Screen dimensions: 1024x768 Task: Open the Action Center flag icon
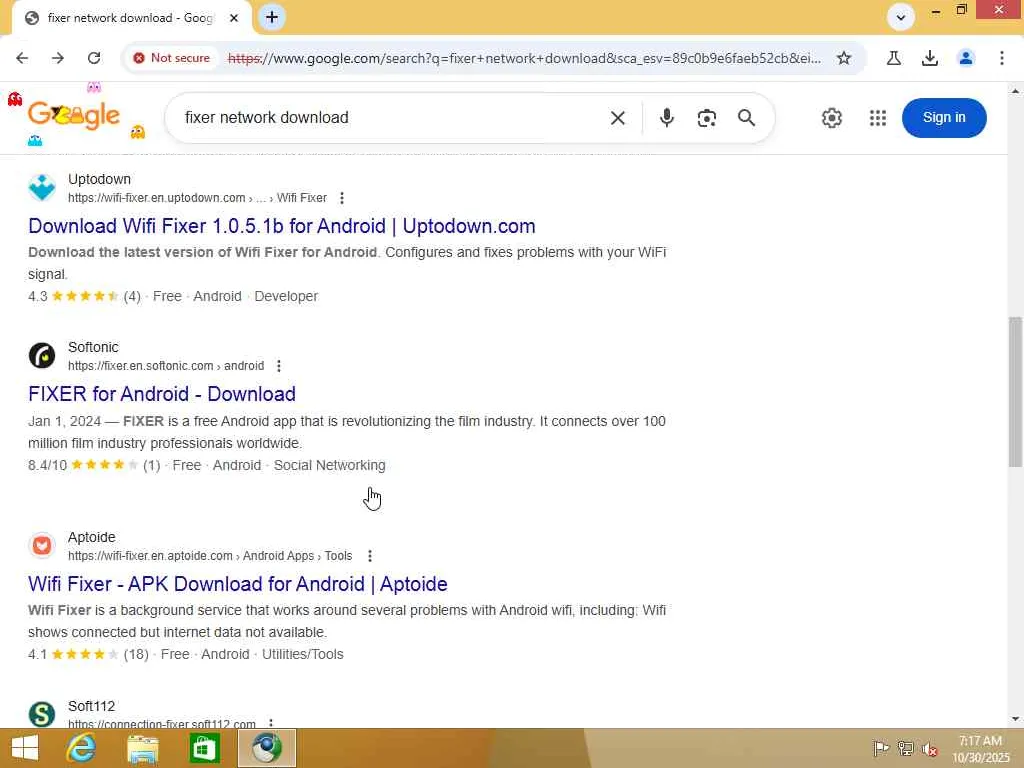(881, 749)
